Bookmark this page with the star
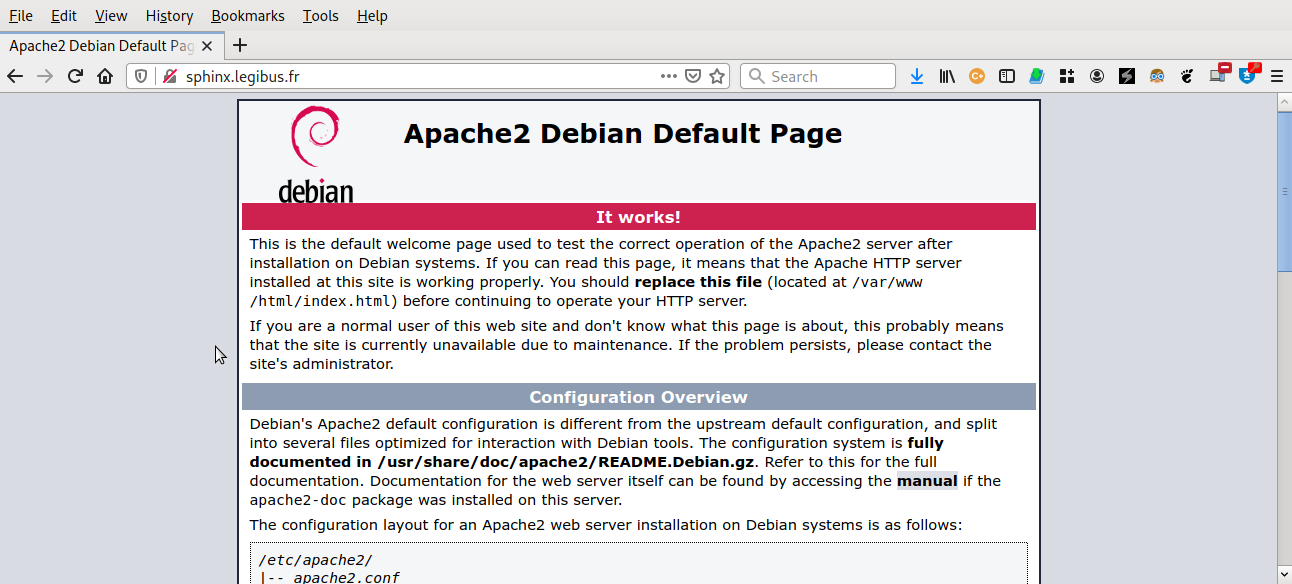Image resolution: width=1292 pixels, height=584 pixels. coord(717,76)
